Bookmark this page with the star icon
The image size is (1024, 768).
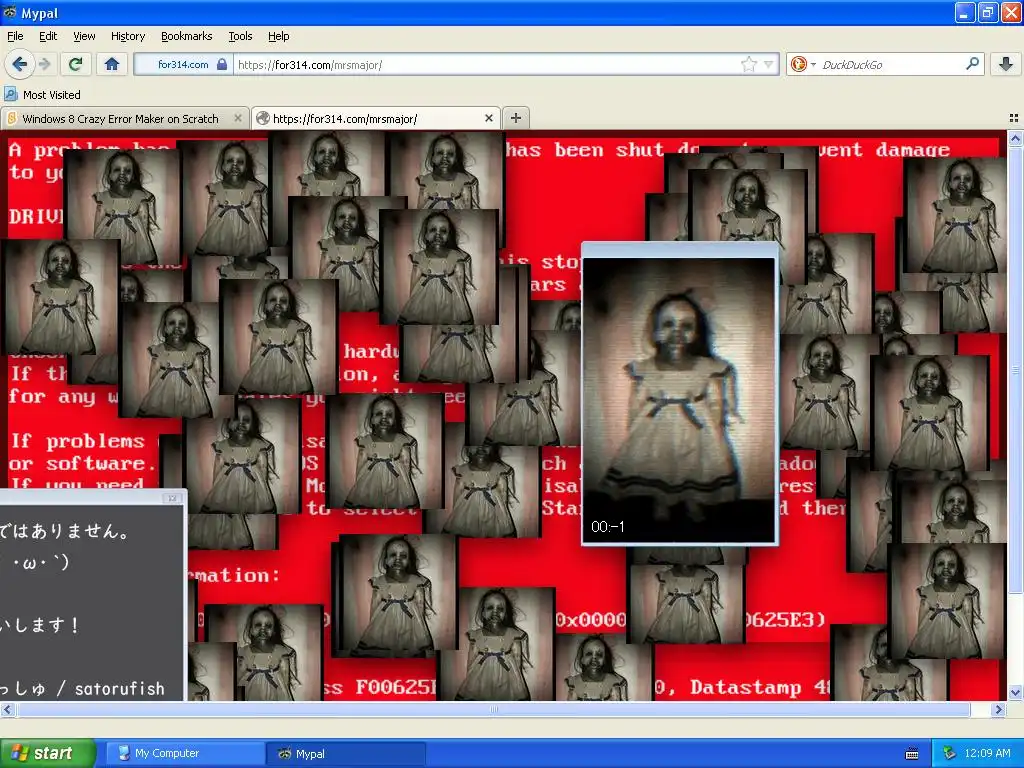click(748, 64)
